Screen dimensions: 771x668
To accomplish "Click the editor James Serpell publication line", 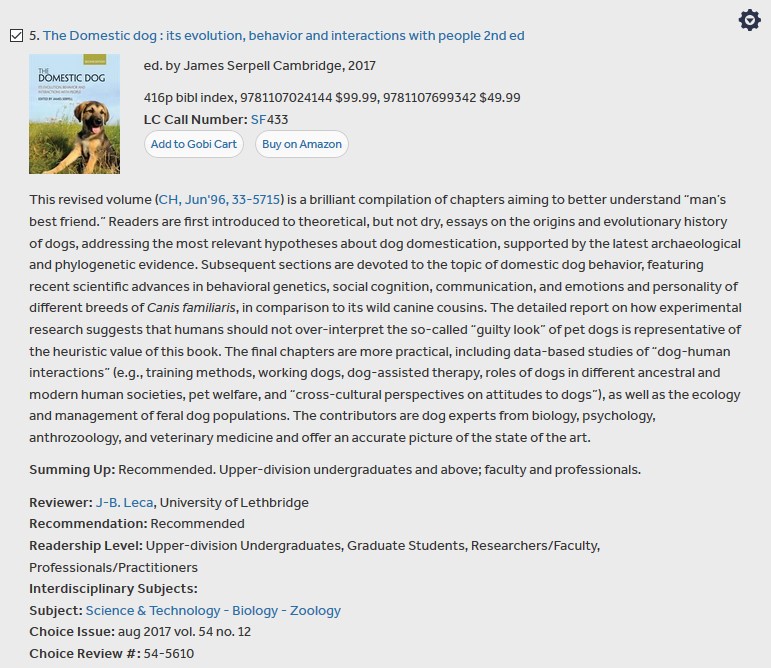I will coord(260,66).
